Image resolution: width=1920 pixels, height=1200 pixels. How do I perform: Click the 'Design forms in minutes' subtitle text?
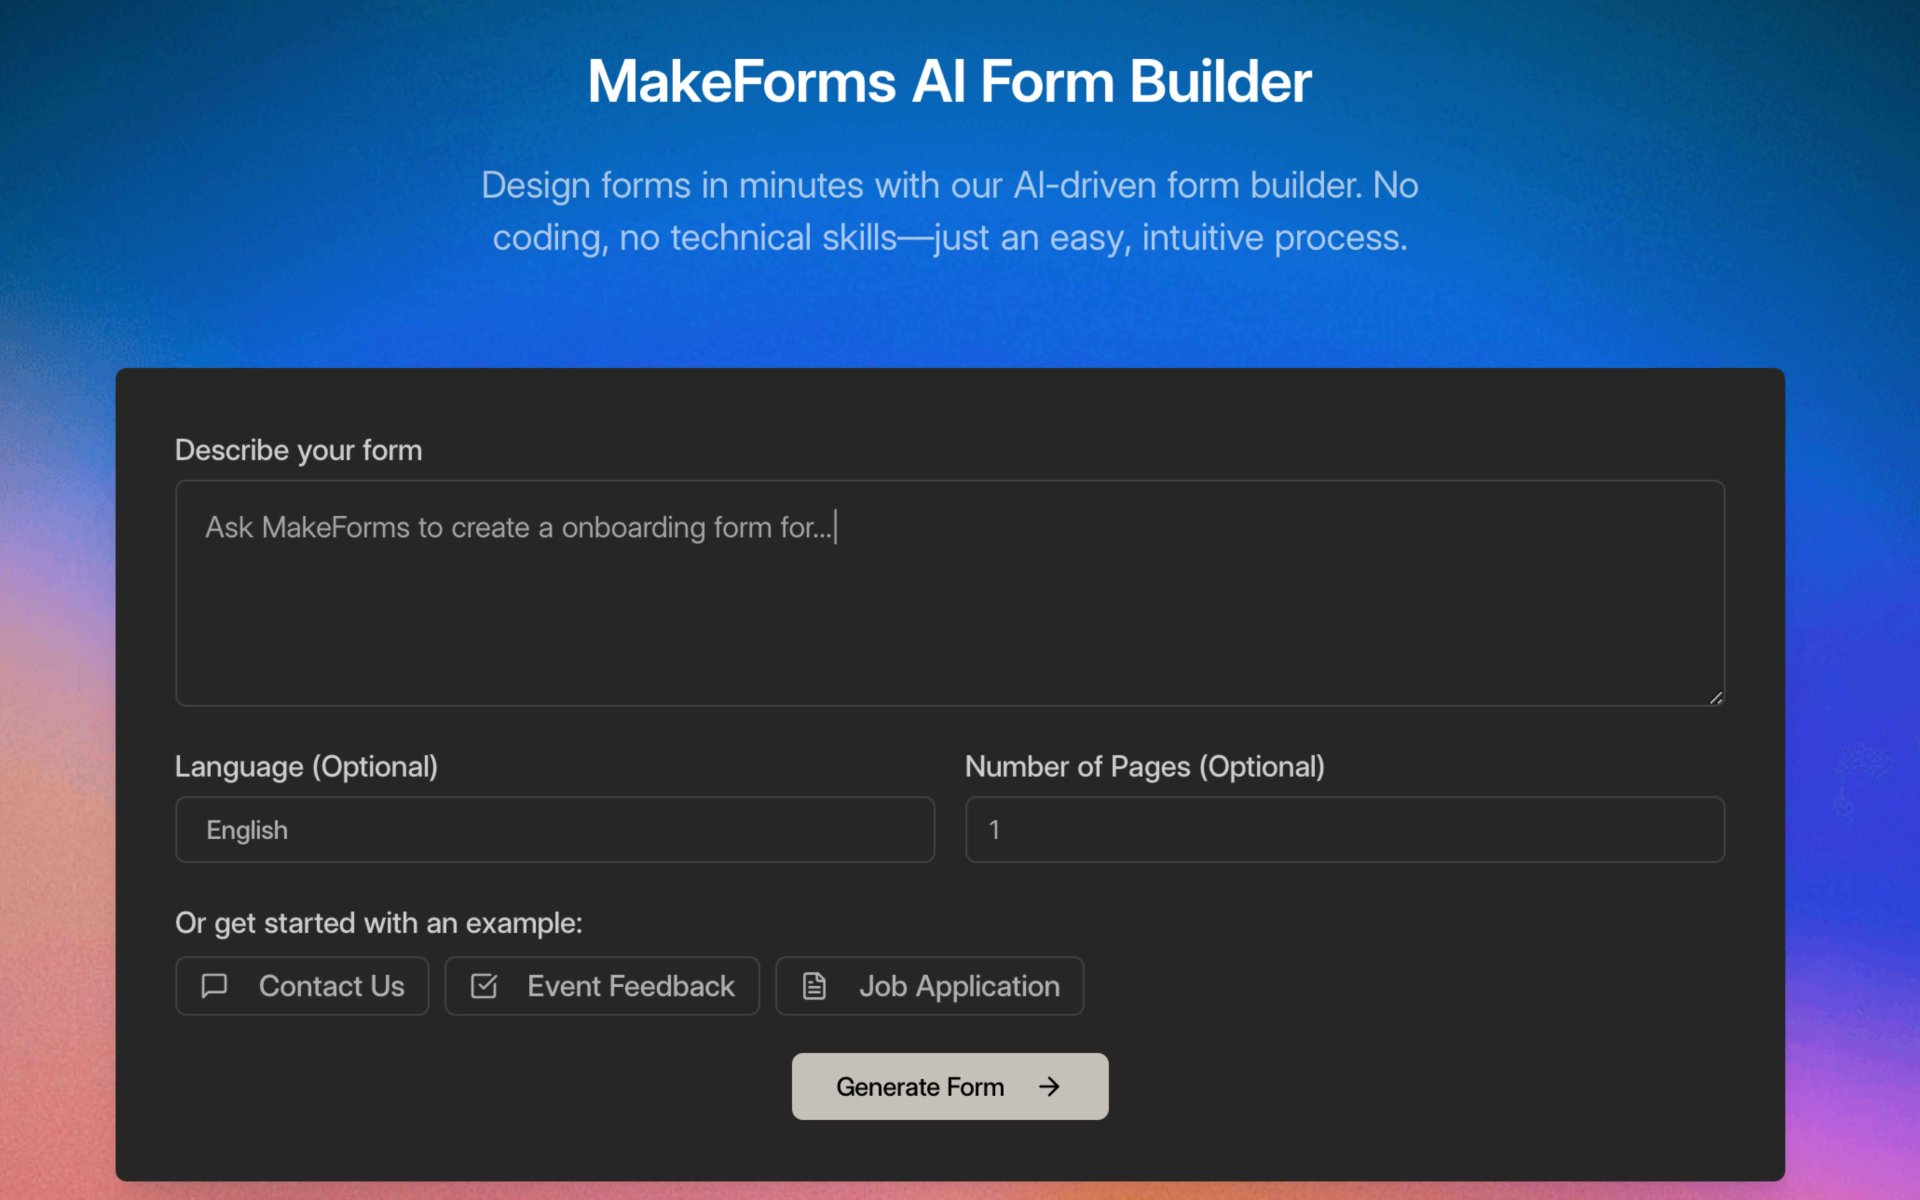coord(949,211)
